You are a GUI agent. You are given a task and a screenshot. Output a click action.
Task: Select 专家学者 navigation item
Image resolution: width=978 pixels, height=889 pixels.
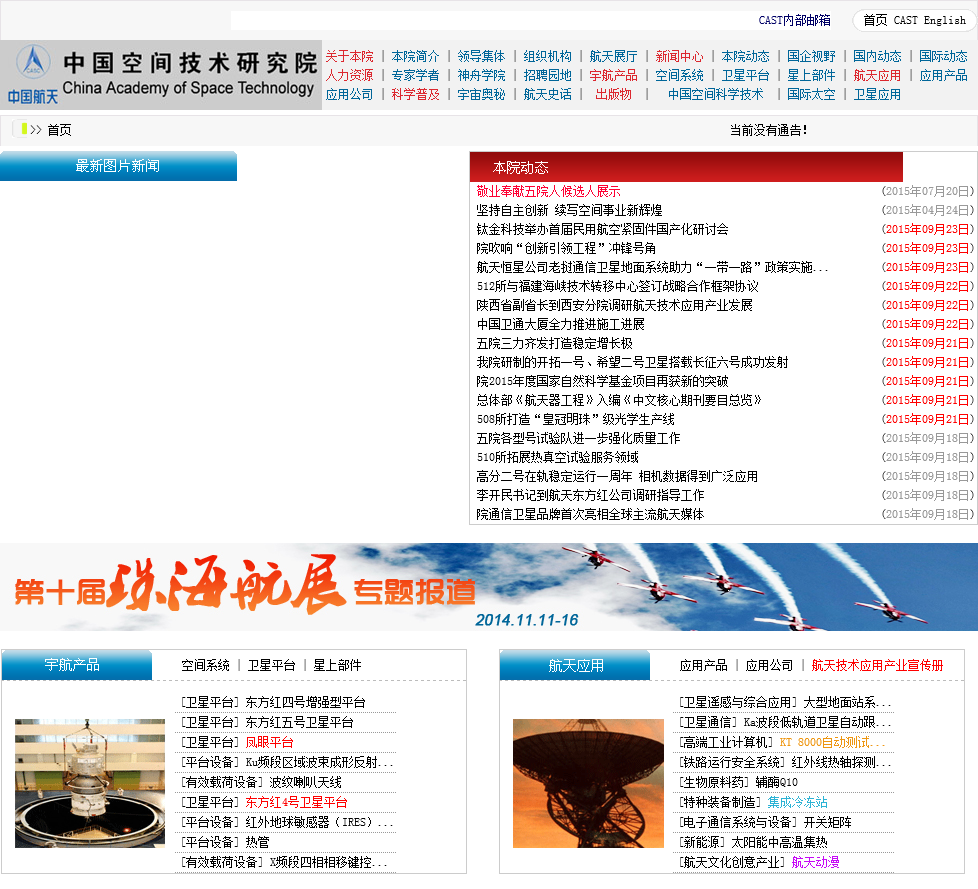415,75
